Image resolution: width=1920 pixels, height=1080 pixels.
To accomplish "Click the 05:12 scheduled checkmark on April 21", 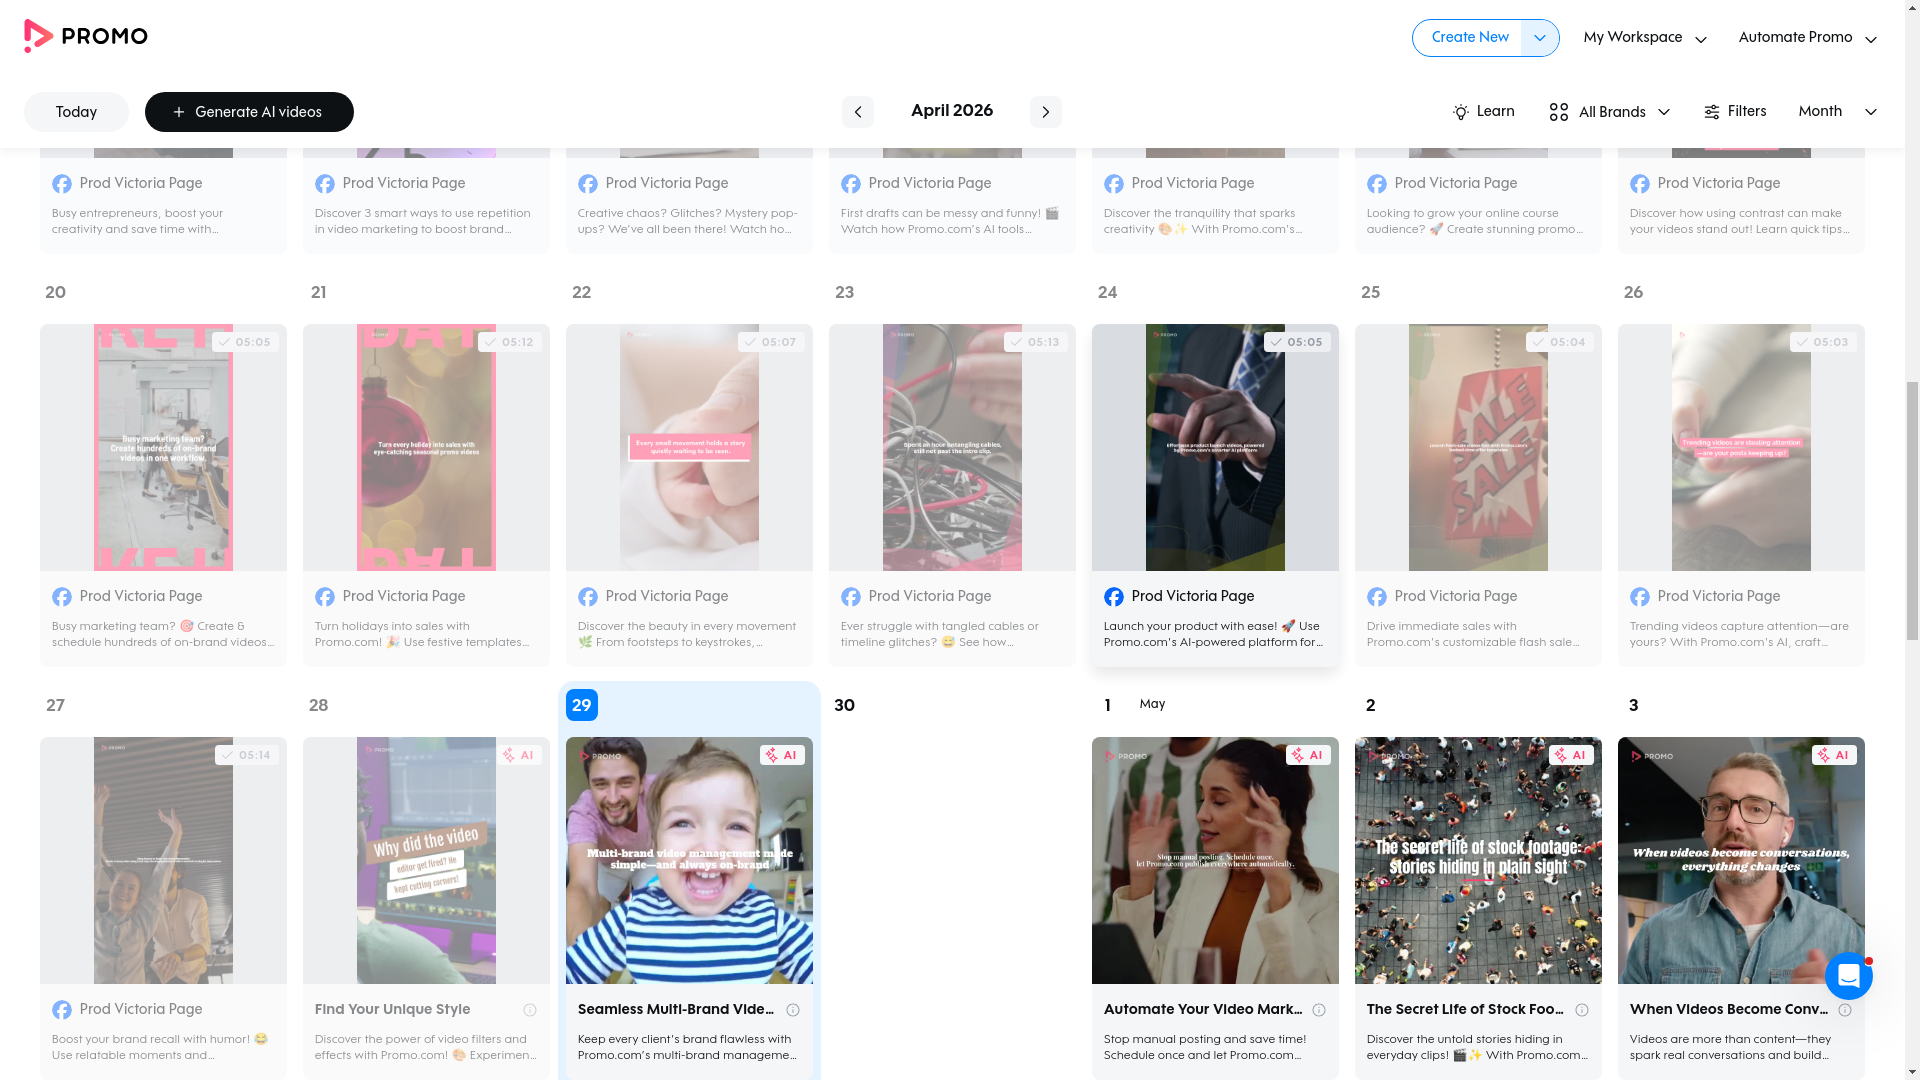I will [490, 342].
